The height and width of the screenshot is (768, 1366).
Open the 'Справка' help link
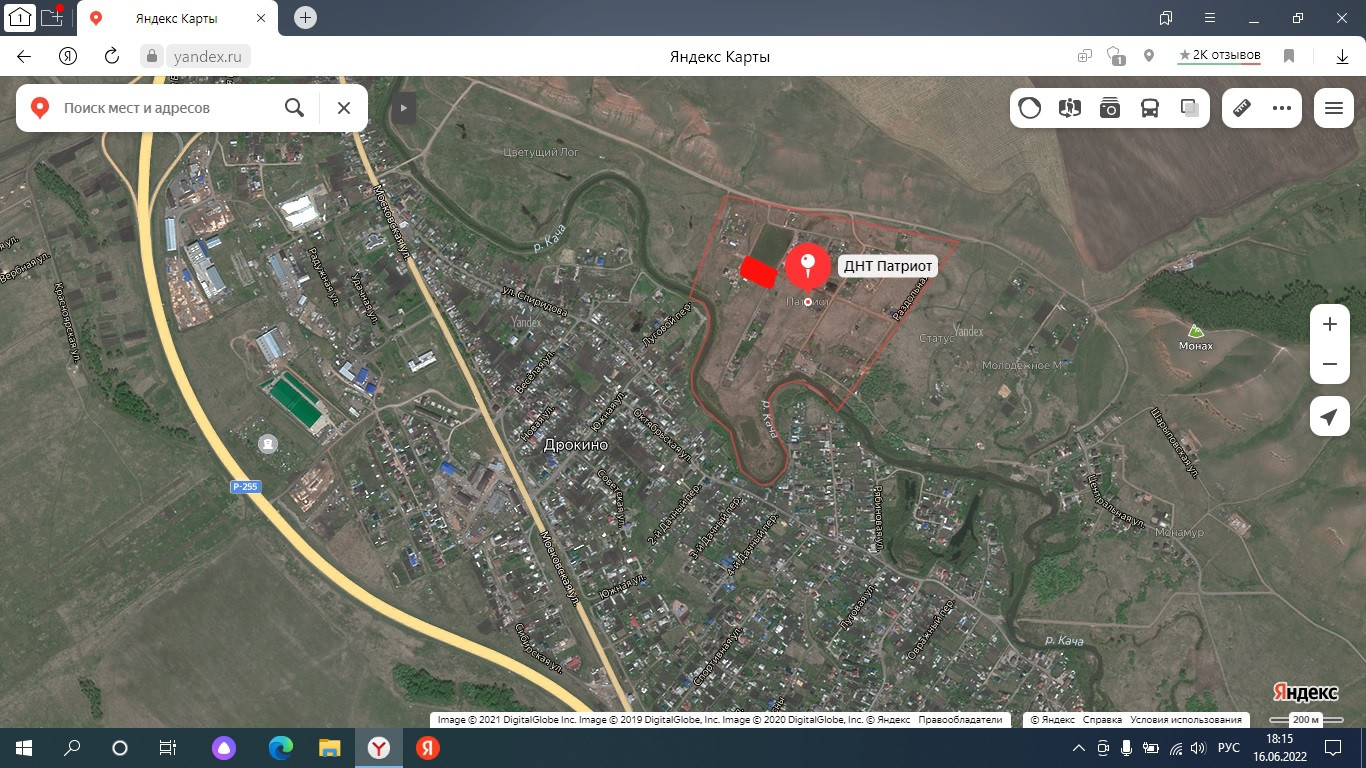pos(1102,719)
